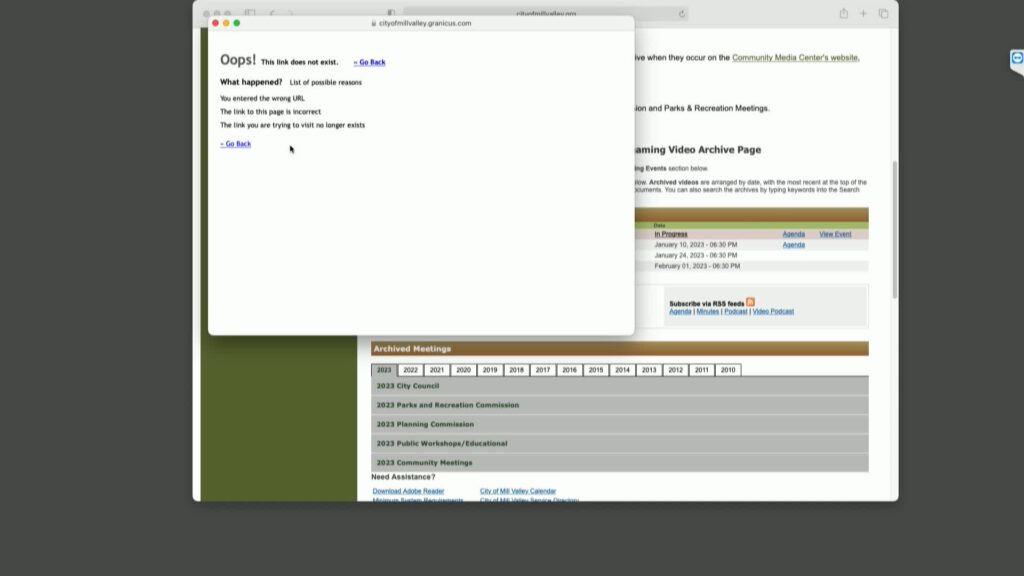1024x576 pixels.
Task: Open Agenda for January 10, 2023 meeting
Action: click(793, 245)
